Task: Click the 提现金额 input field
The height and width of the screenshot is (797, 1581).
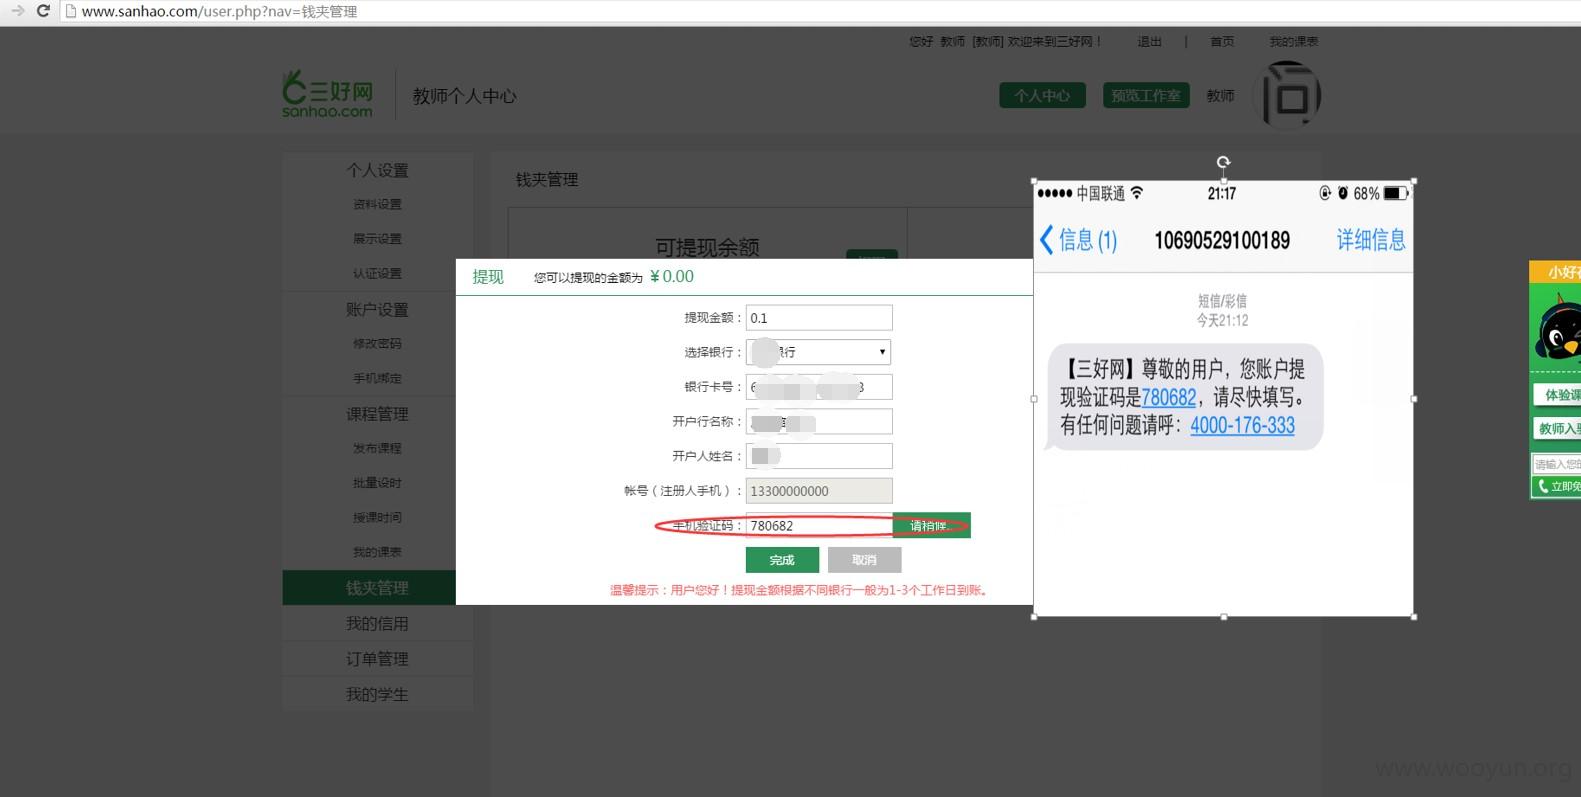Action: coord(819,318)
